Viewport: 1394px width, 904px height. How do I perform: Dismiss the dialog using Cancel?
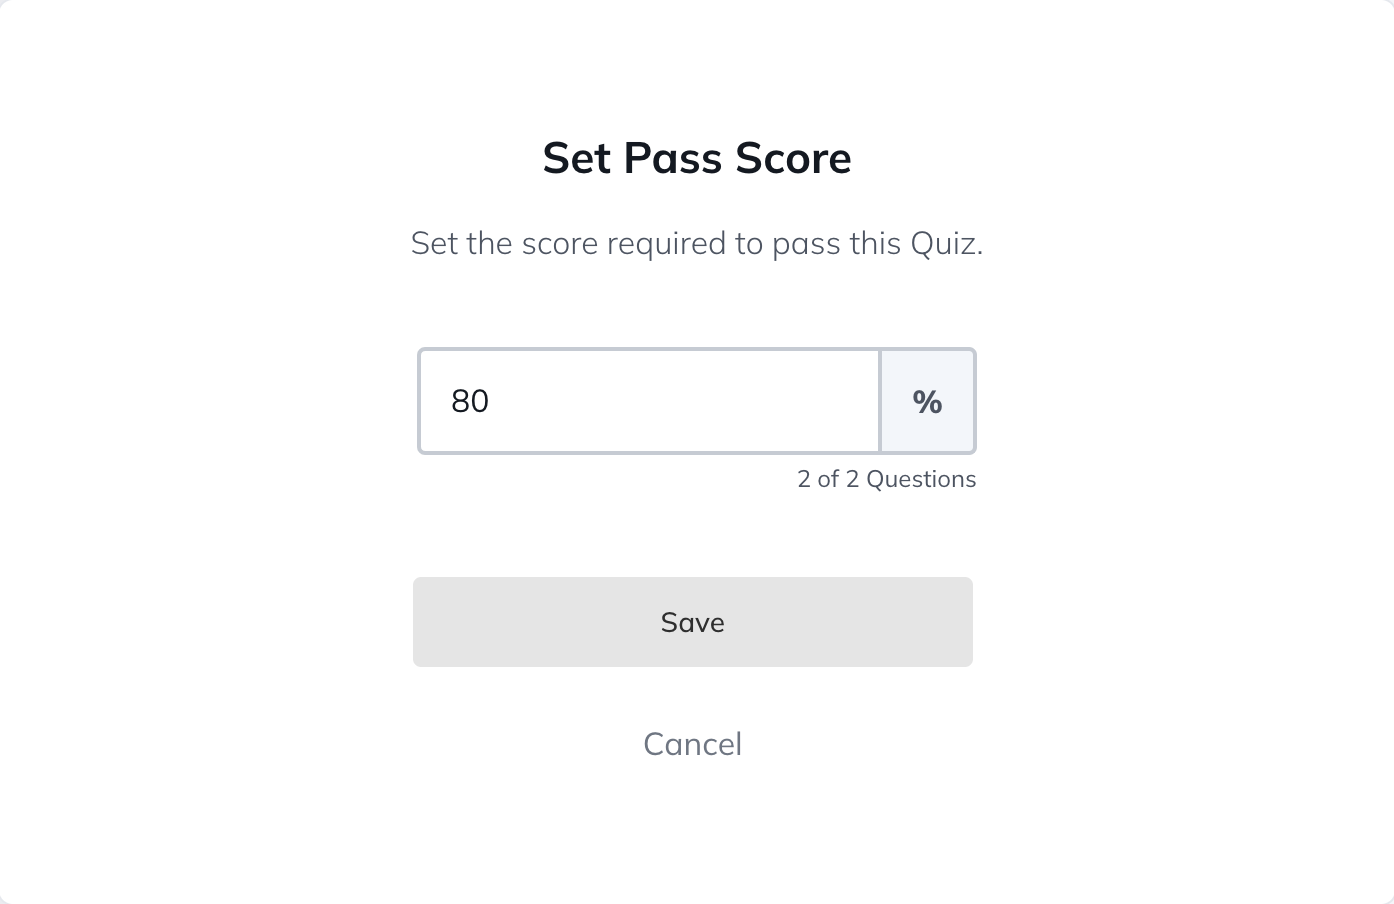pyautogui.click(x=692, y=744)
